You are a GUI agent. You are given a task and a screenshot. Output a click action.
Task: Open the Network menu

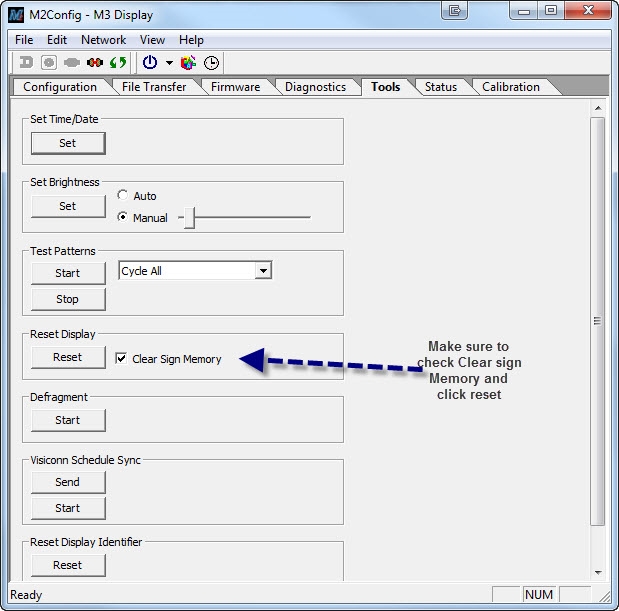(x=104, y=40)
